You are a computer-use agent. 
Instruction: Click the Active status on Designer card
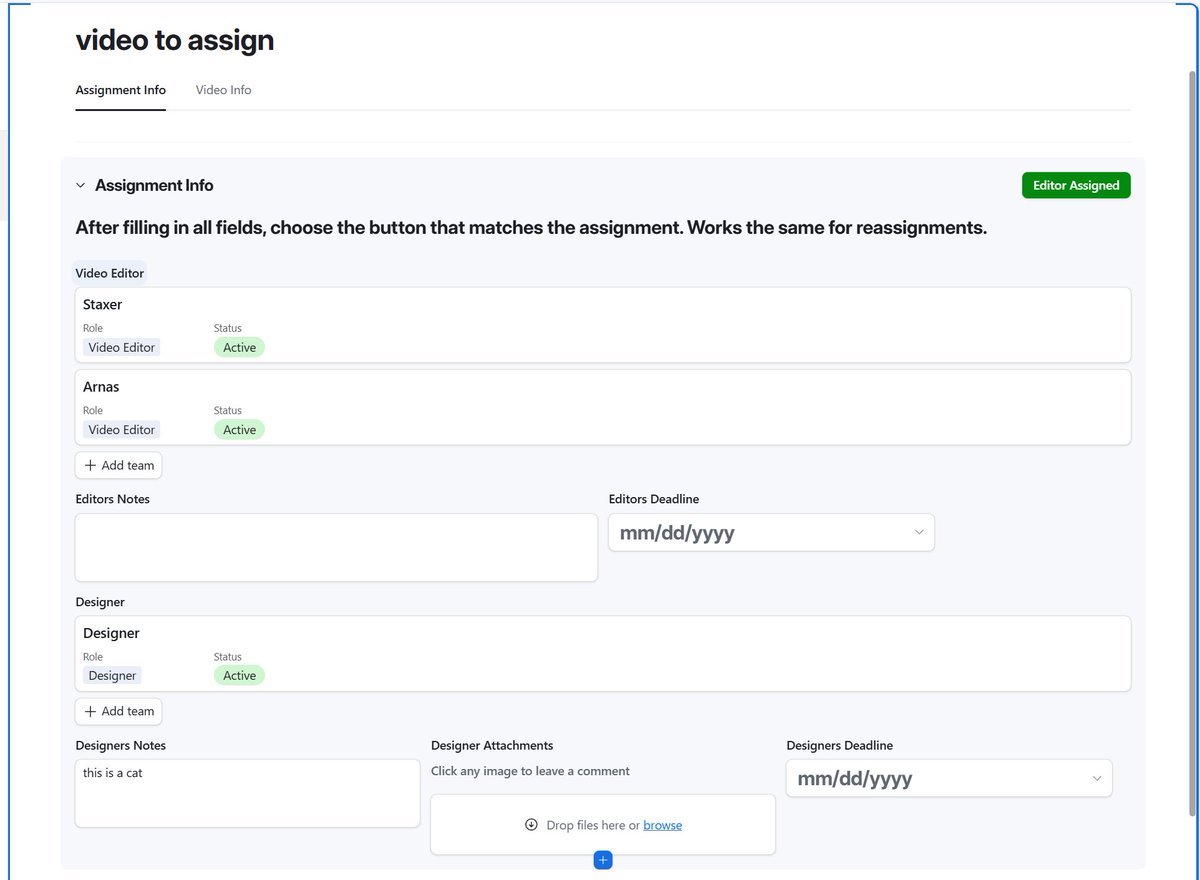(x=239, y=676)
